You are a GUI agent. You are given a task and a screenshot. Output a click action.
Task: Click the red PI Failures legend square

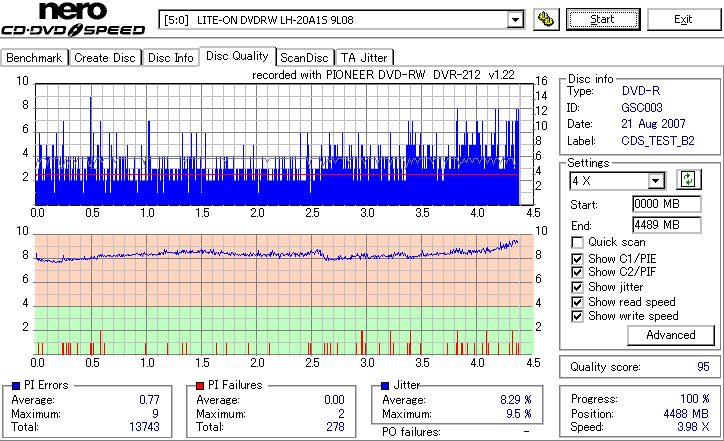(x=200, y=385)
